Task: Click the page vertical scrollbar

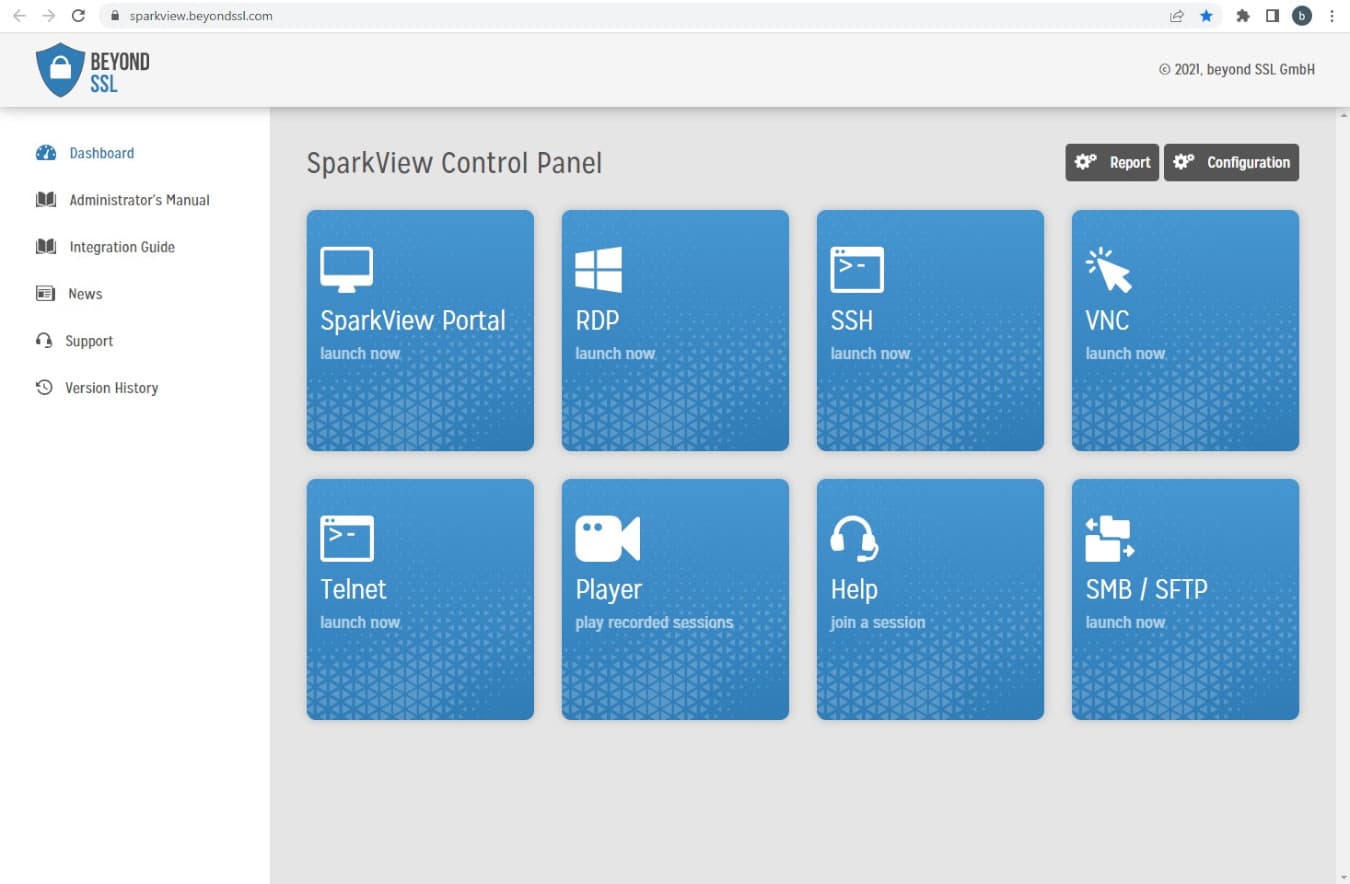Action: (x=1342, y=495)
